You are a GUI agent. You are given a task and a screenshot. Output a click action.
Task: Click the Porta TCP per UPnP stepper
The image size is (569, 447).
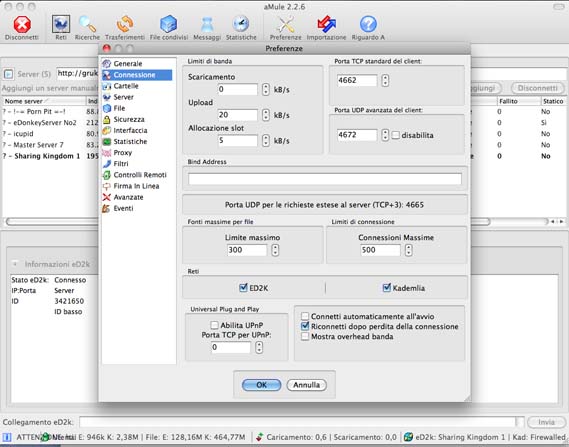[x=259, y=348]
